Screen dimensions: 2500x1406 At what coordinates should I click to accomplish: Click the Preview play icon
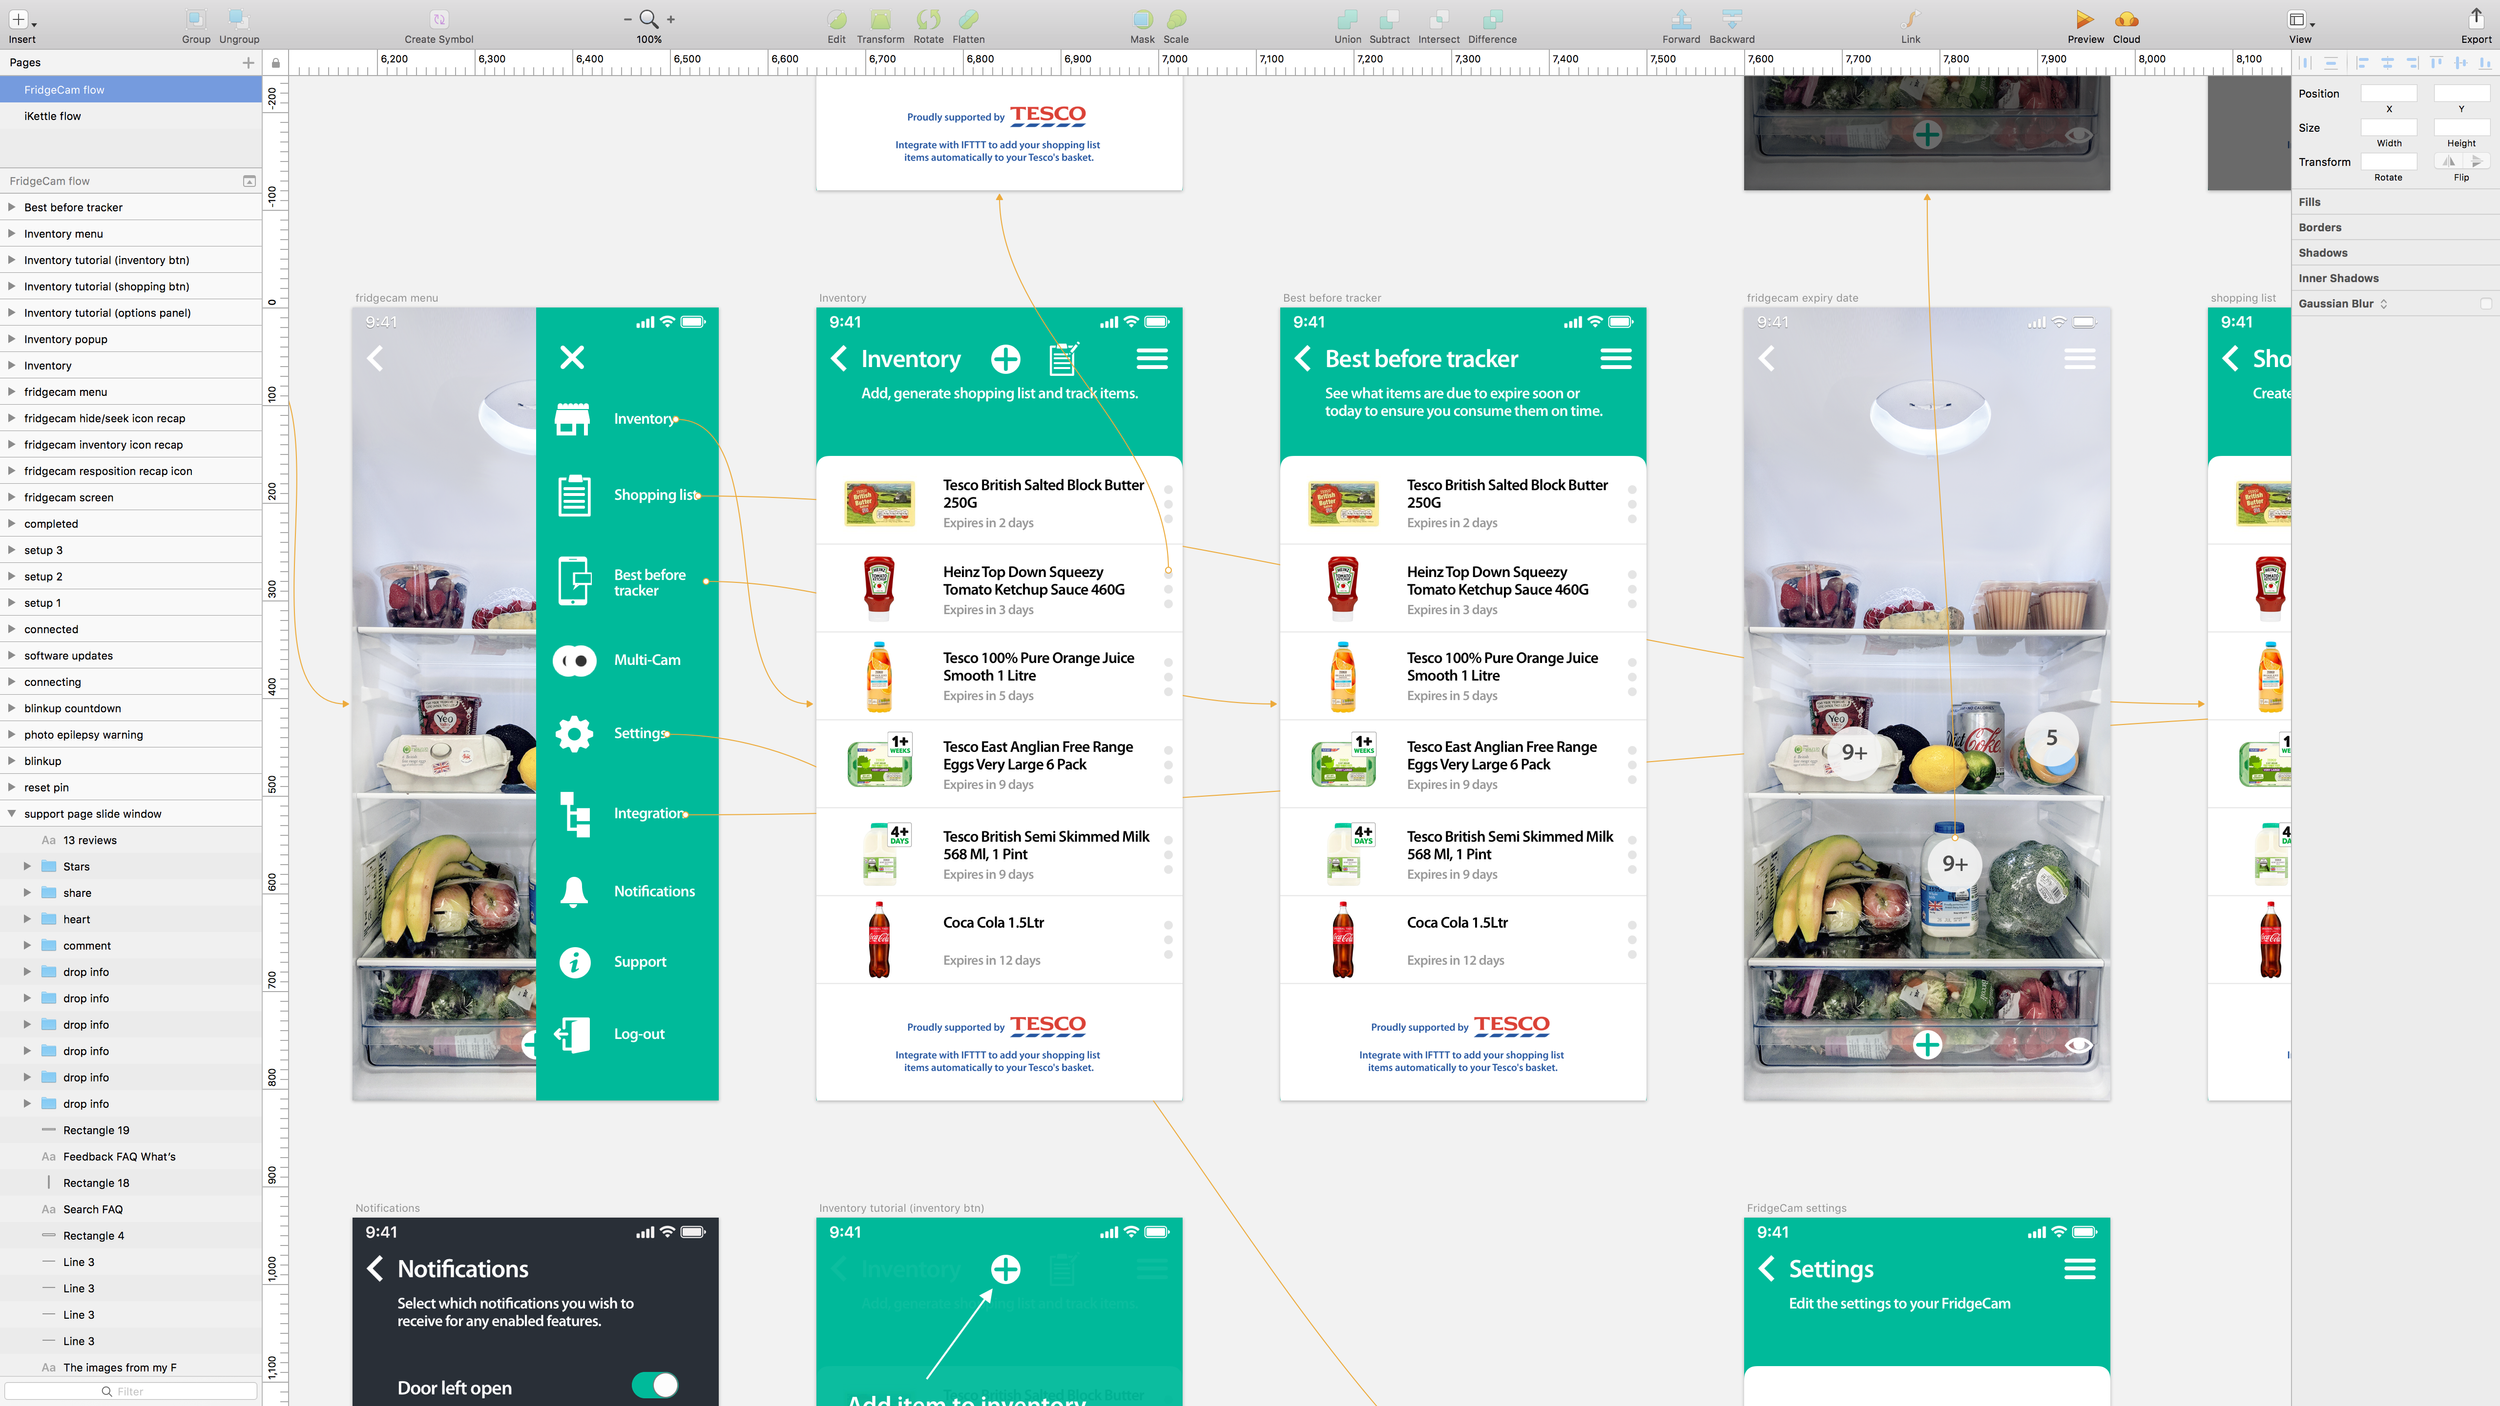(2084, 20)
